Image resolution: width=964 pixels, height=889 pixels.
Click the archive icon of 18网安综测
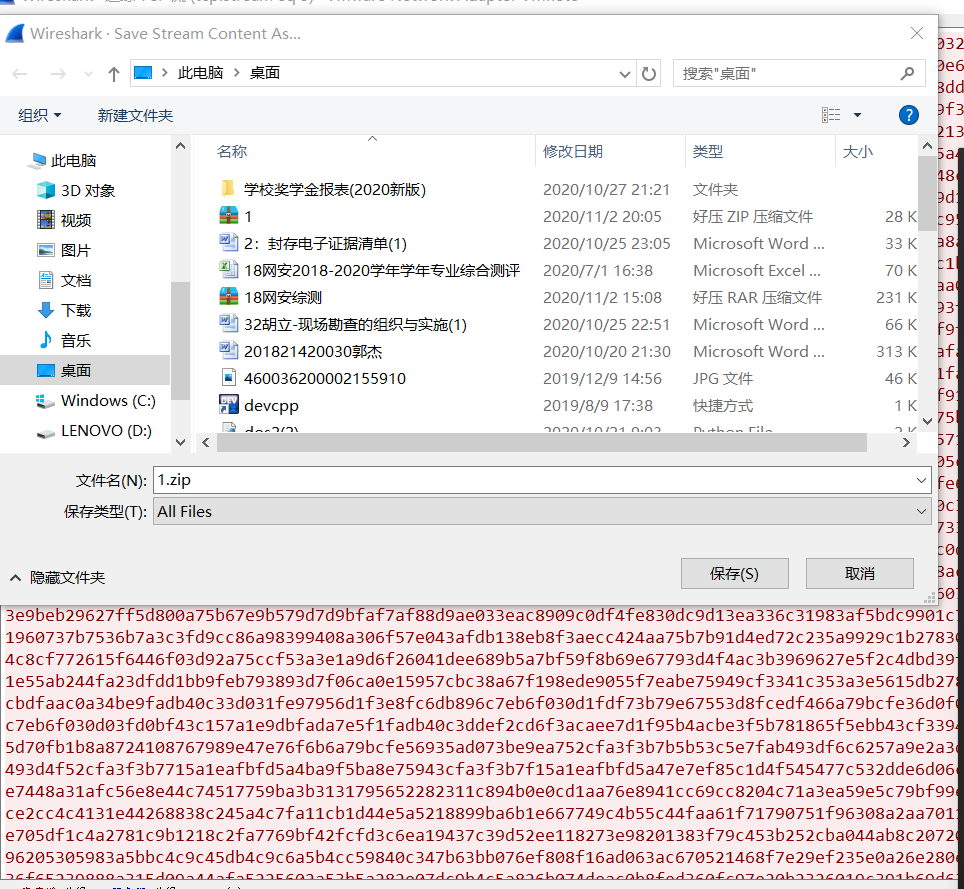click(x=228, y=296)
